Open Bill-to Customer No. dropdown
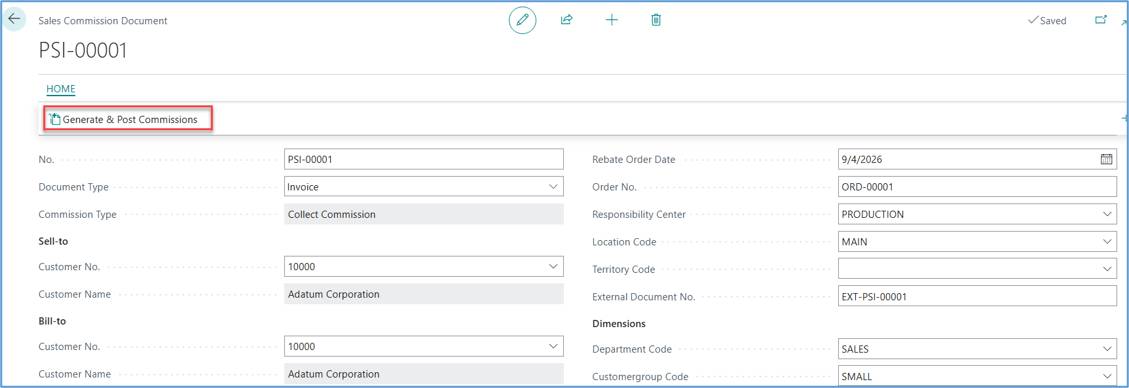The height and width of the screenshot is (388, 1129). pos(553,346)
